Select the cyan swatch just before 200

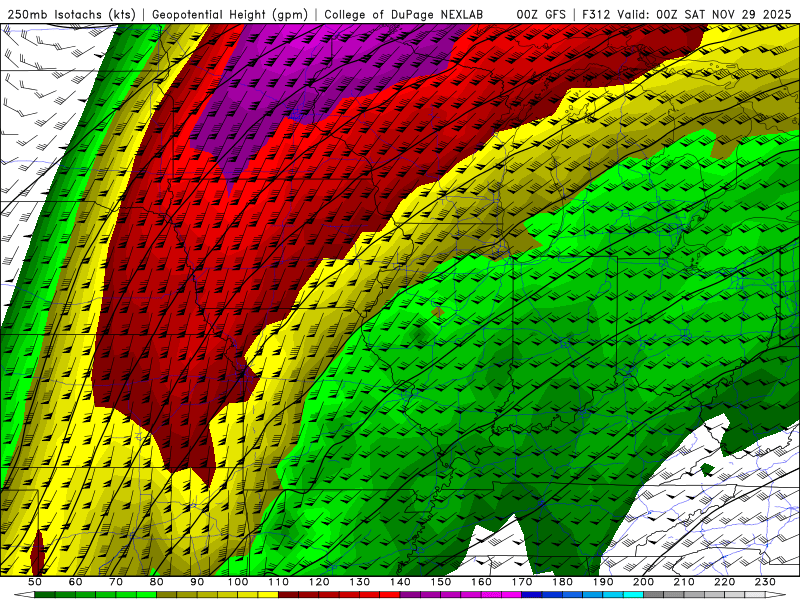click(x=633, y=595)
